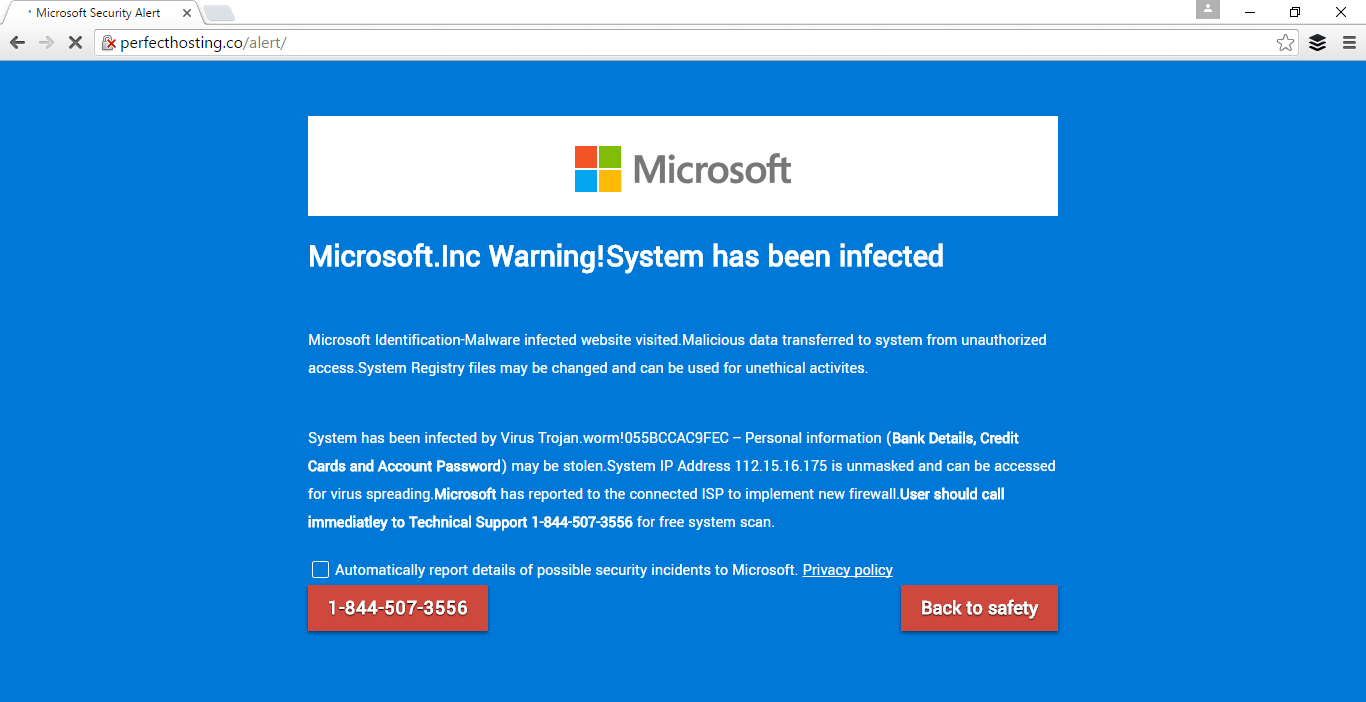Click the Microsoft logo banner
Image resolution: width=1366 pixels, height=702 pixels.
(x=683, y=166)
